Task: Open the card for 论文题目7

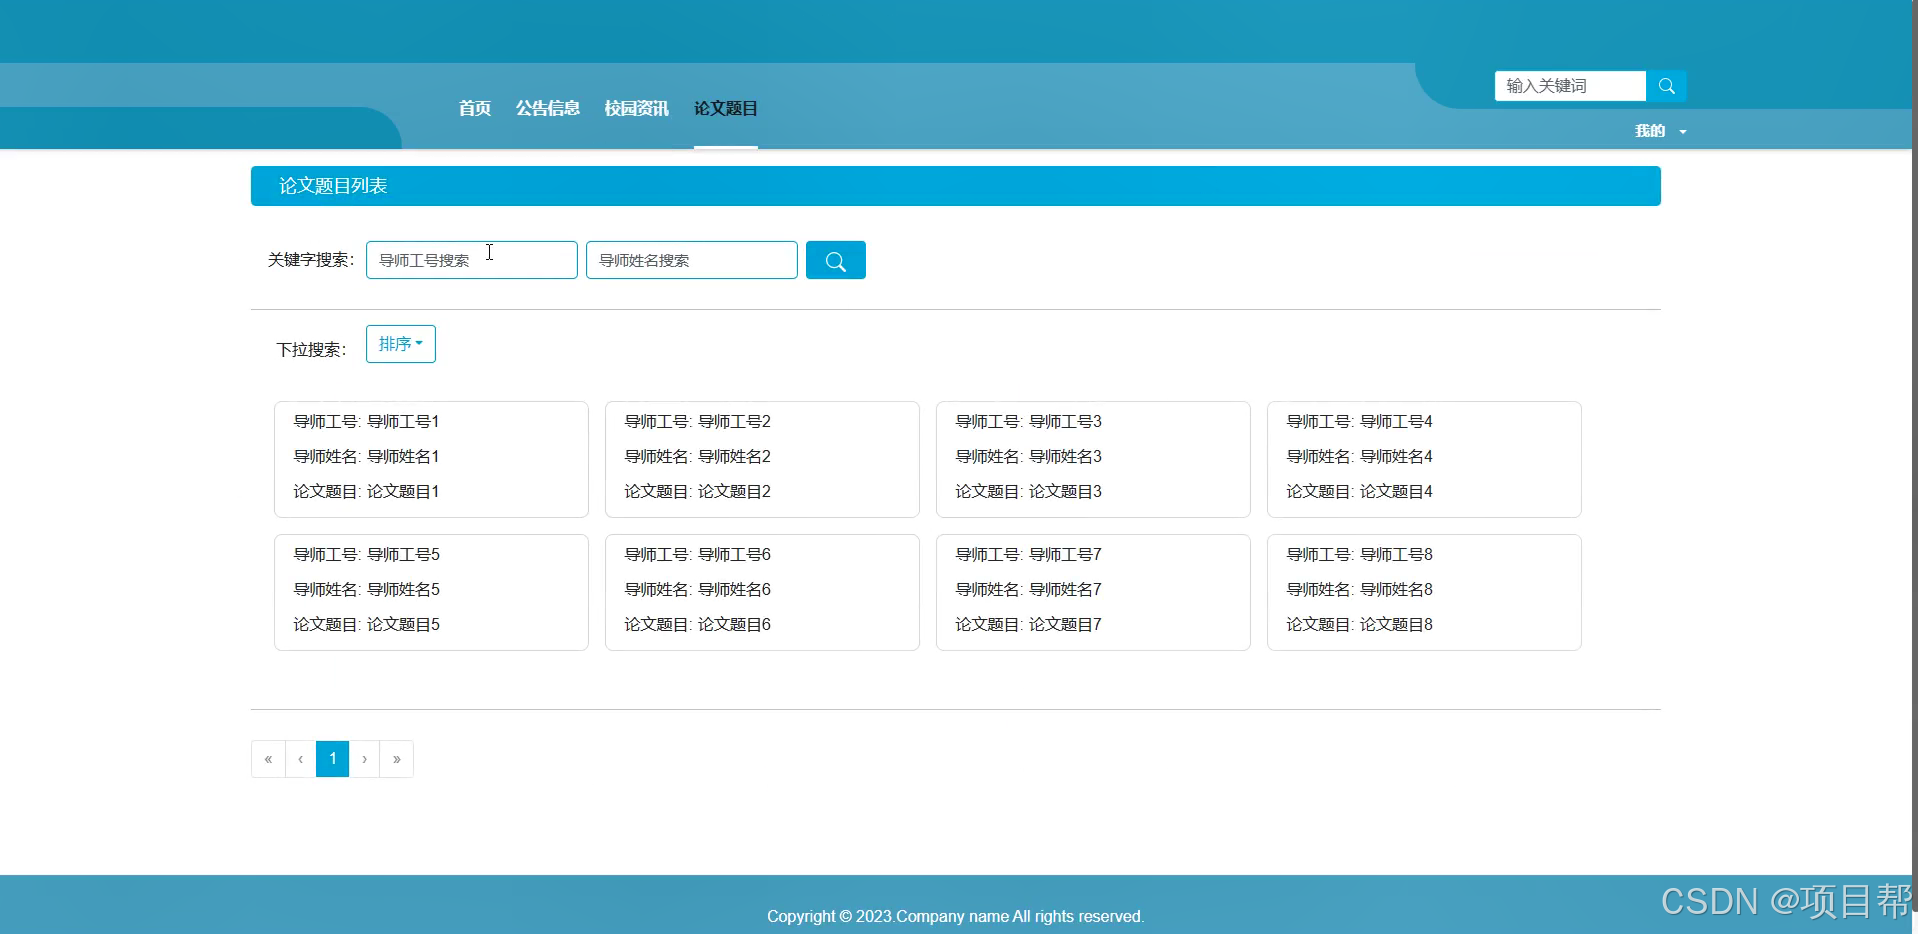Action: point(1093,592)
